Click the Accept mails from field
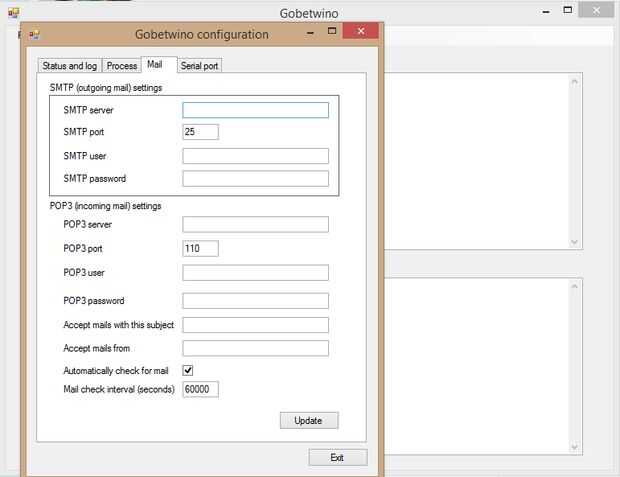 (255, 348)
